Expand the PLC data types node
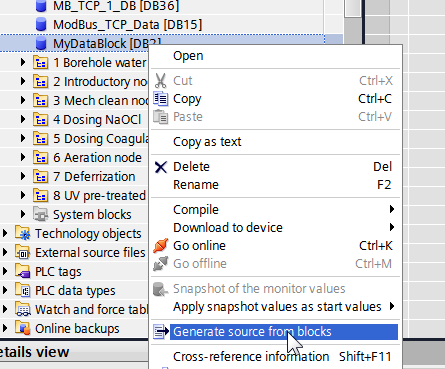 (x=5, y=290)
